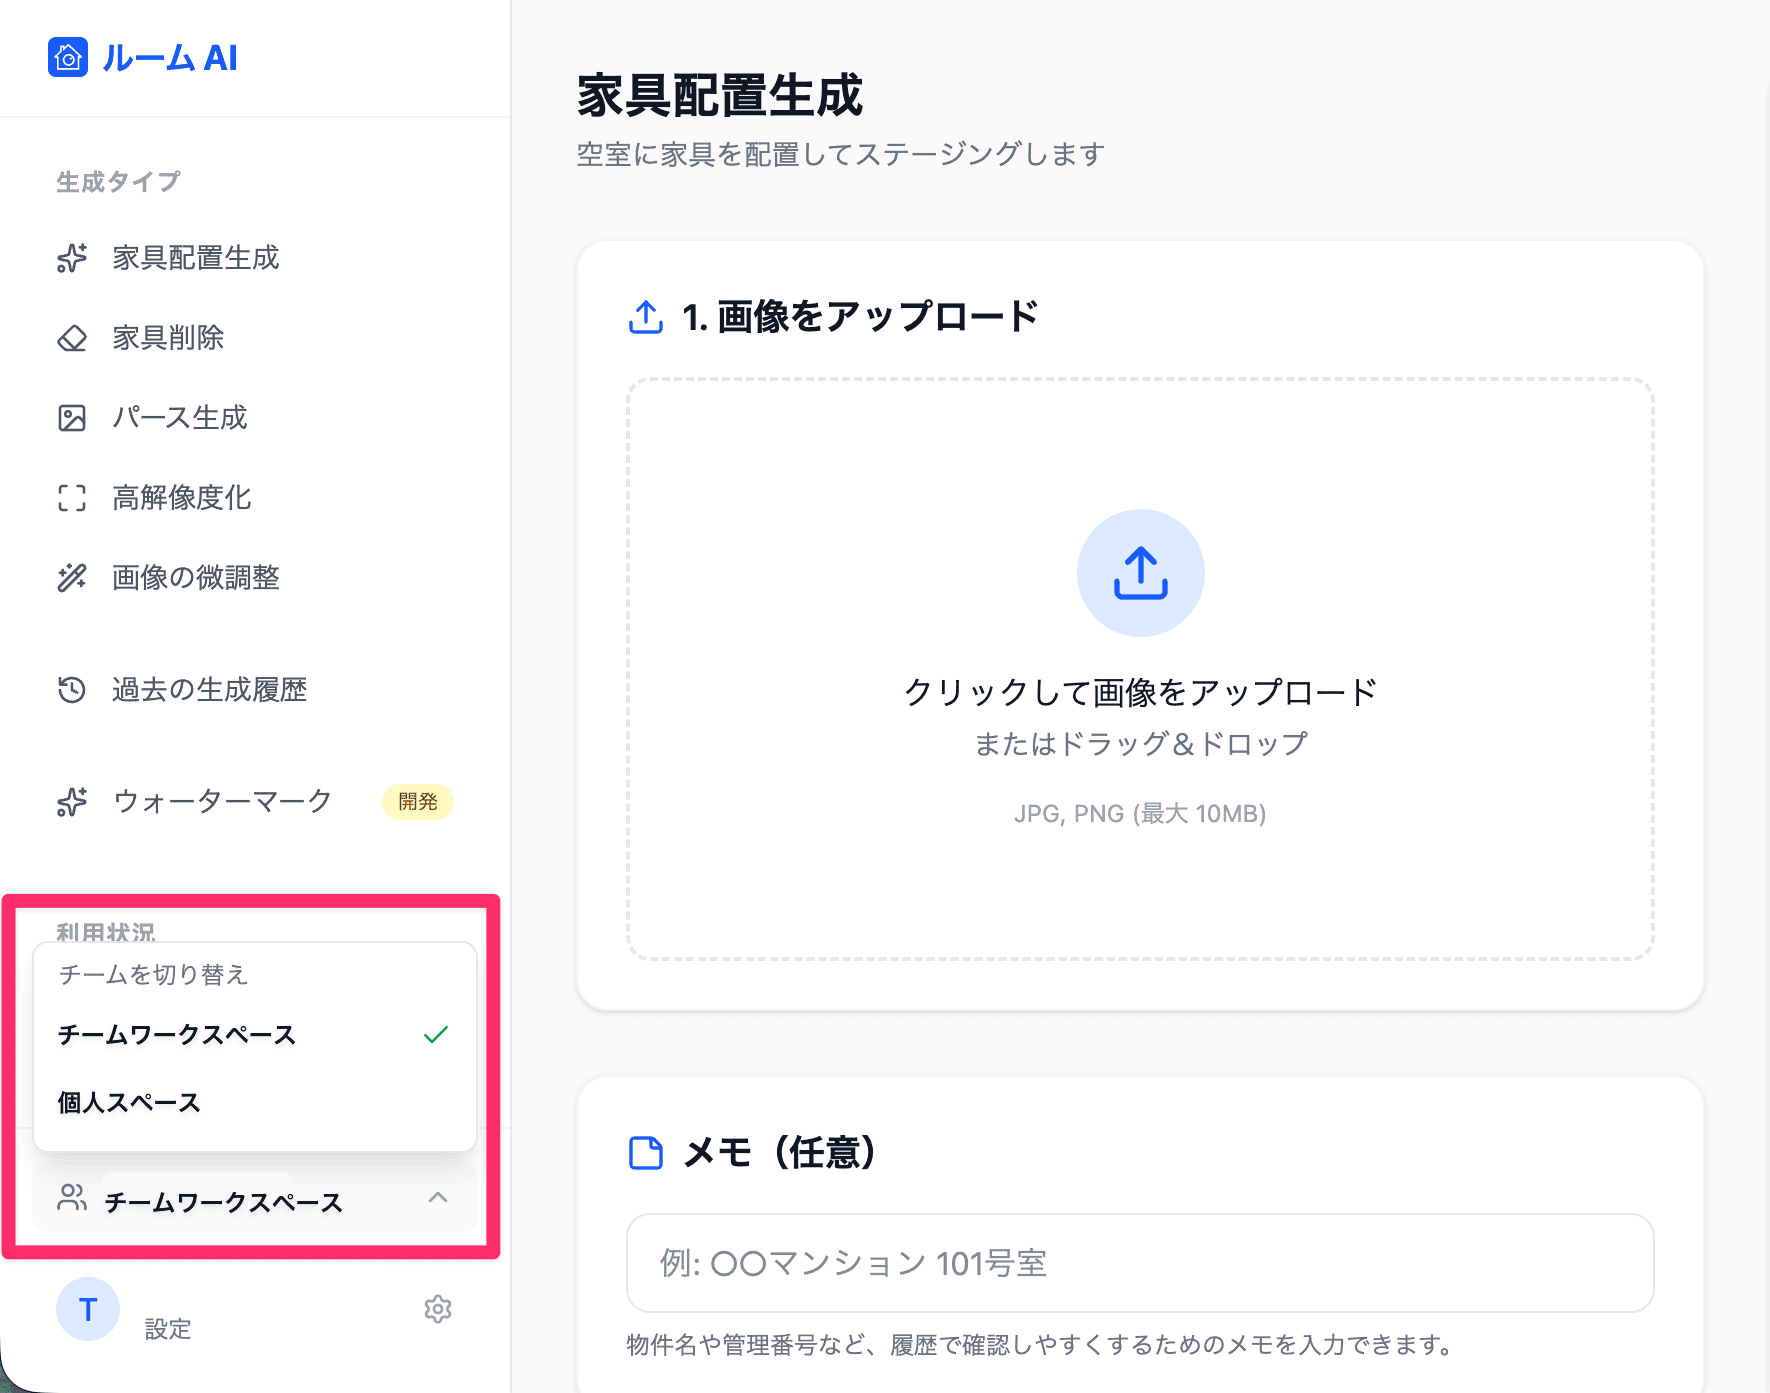Open the 高解像度化 generation type
The width and height of the screenshot is (1770, 1393).
(x=181, y=498)
